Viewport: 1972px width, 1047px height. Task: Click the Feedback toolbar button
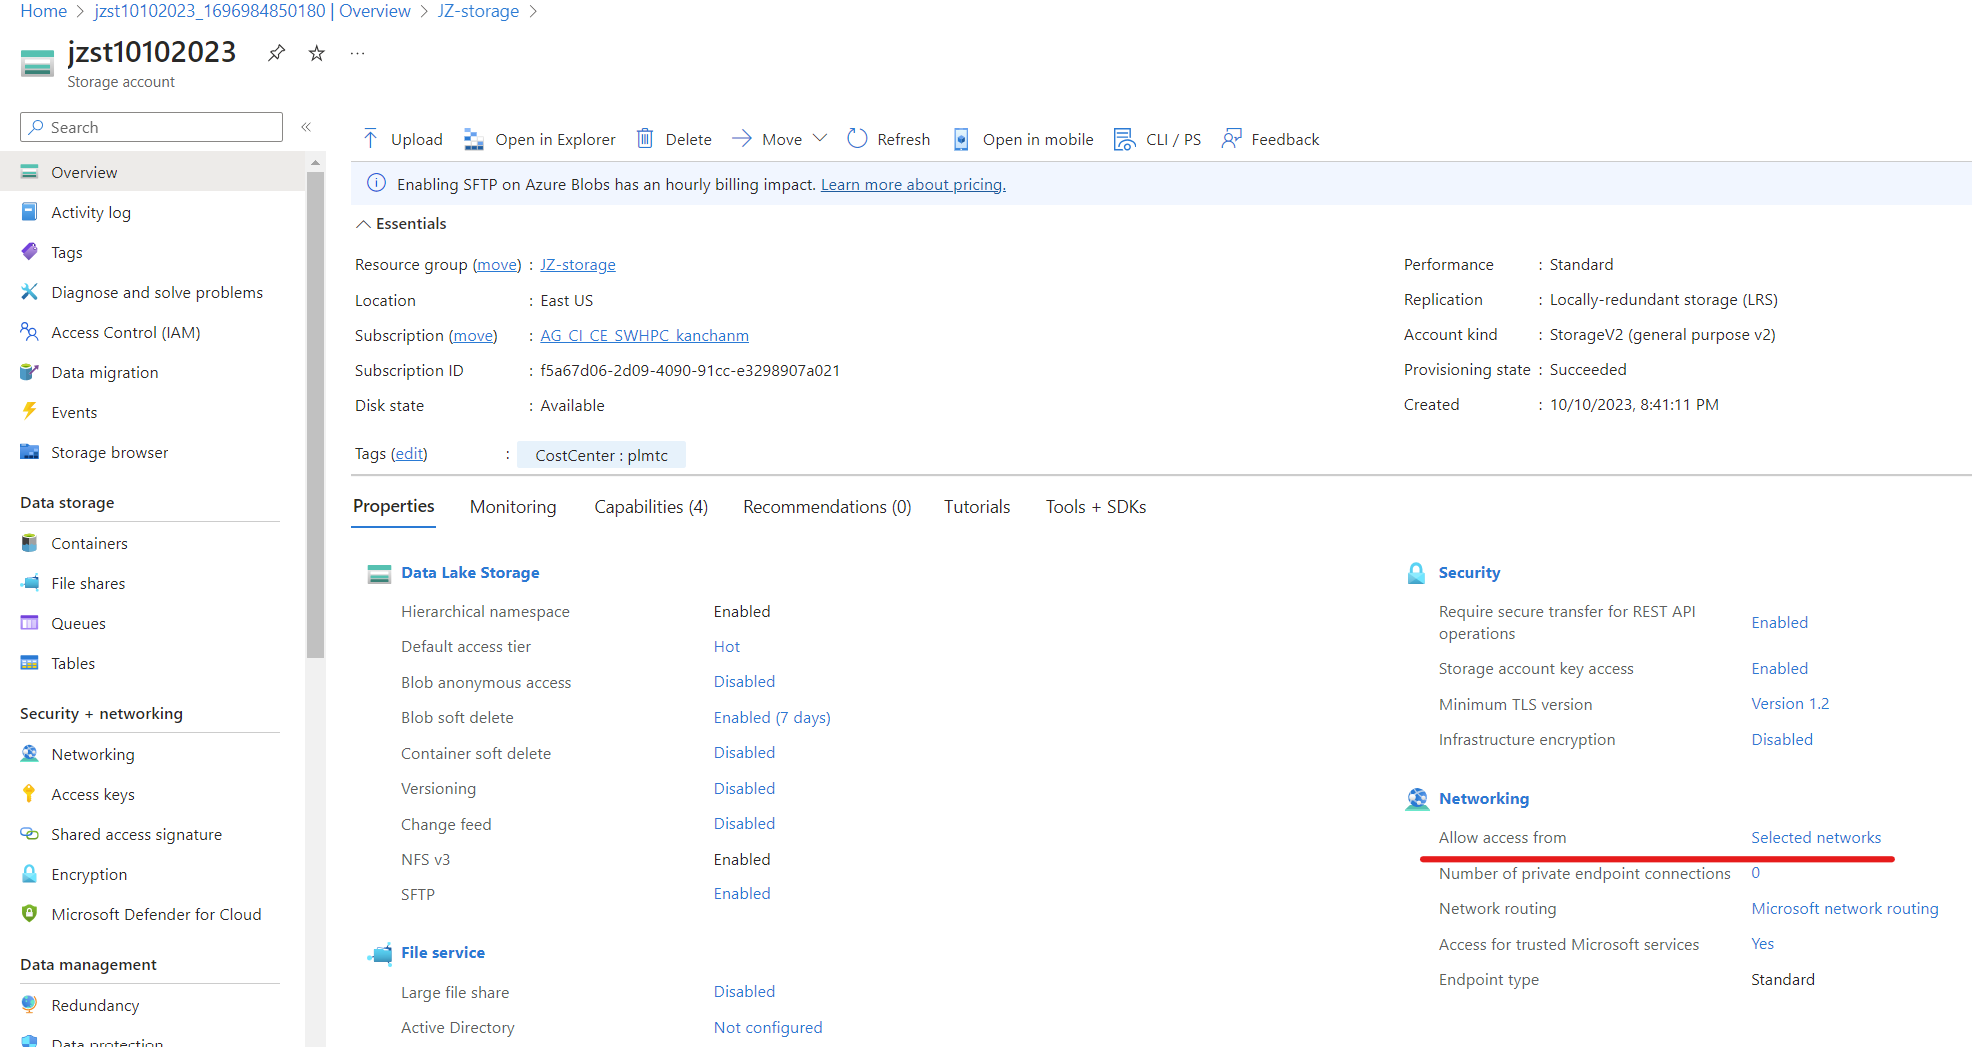coord(1270,139)
